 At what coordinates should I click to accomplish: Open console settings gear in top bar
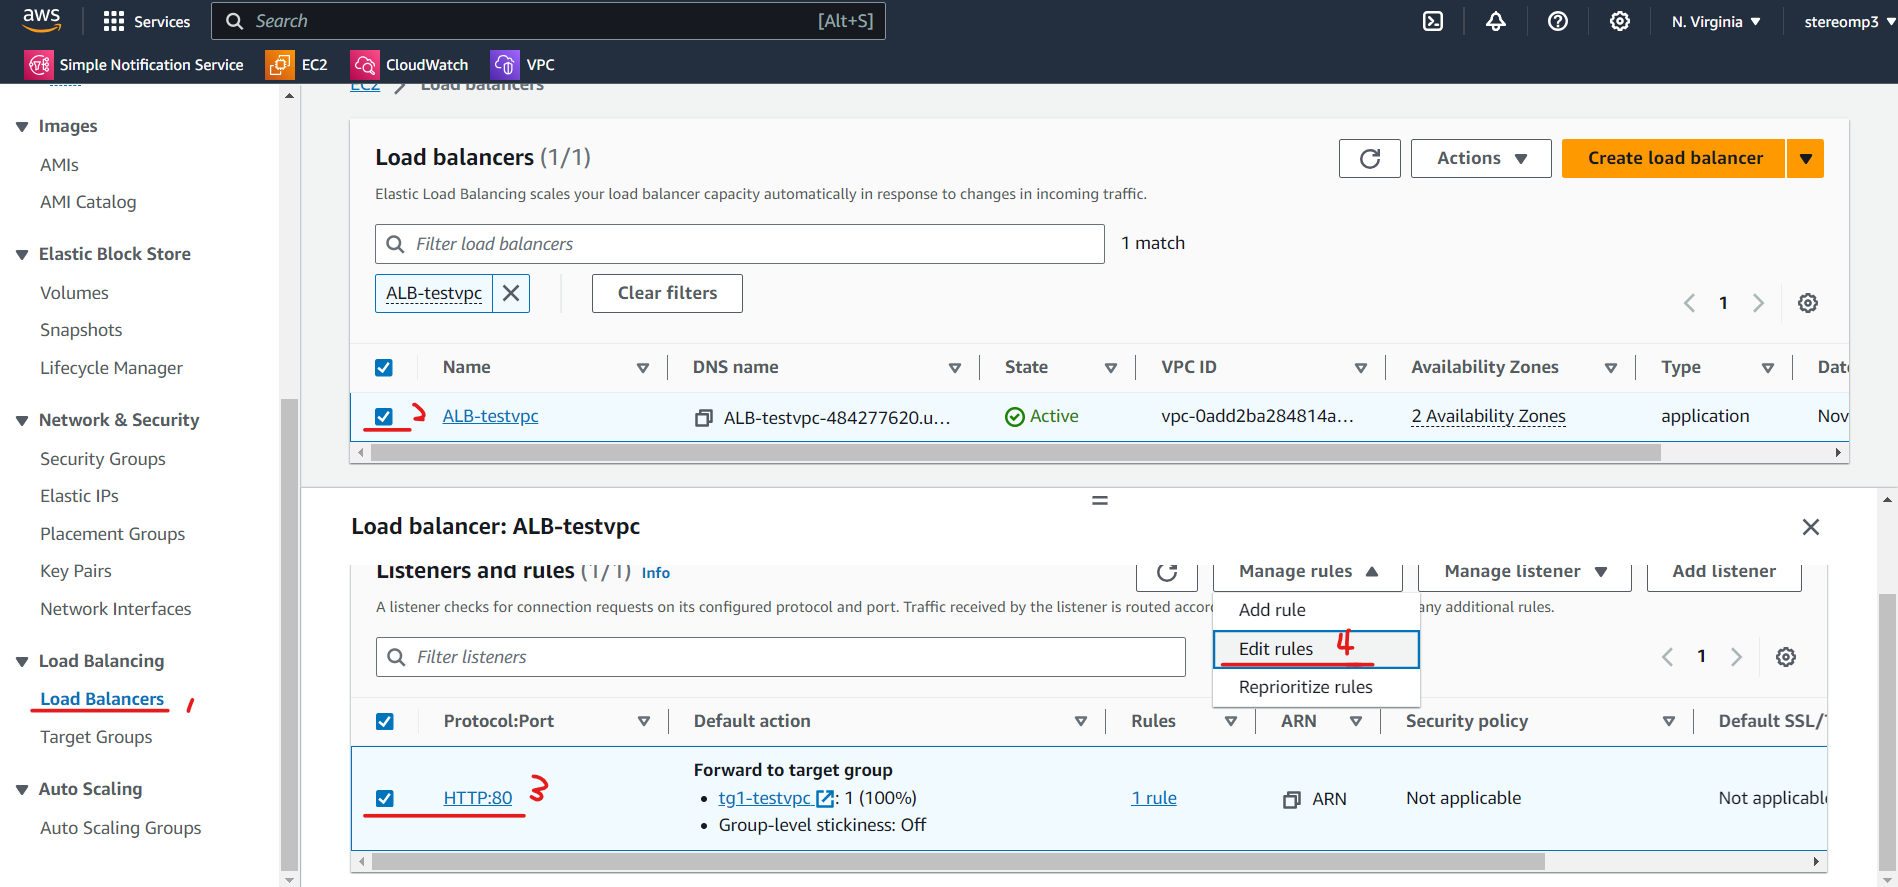tap(1620, 21)
